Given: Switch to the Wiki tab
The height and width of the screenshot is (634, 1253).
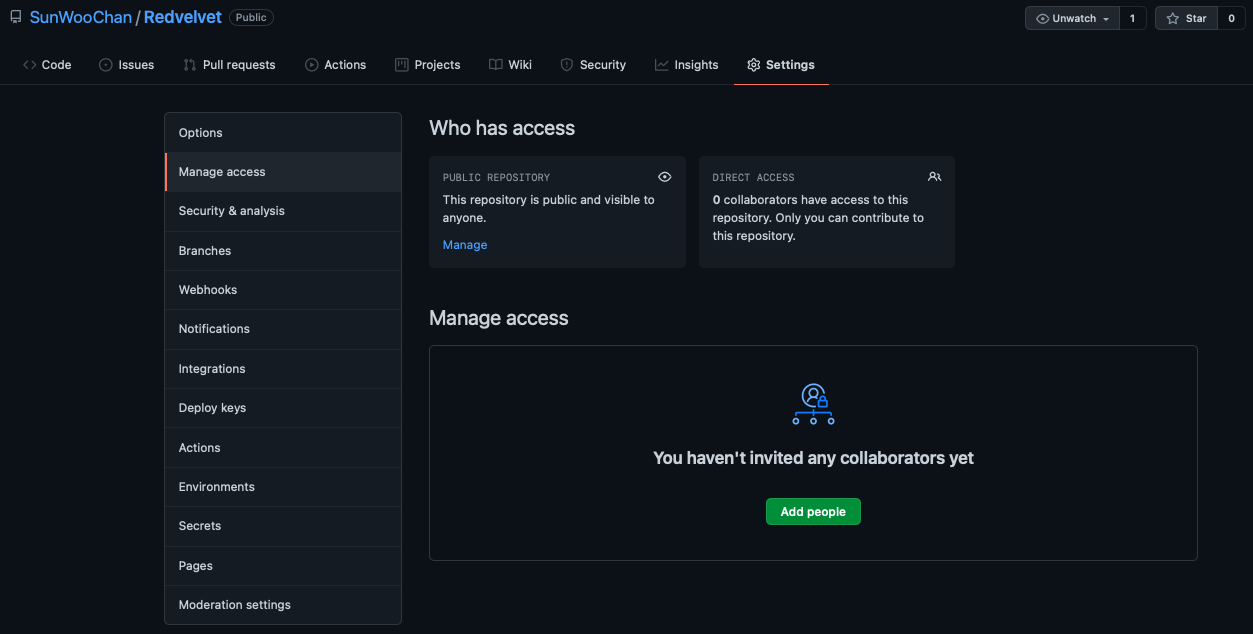Looking at the screenshot, I should (x=510, y=65).
